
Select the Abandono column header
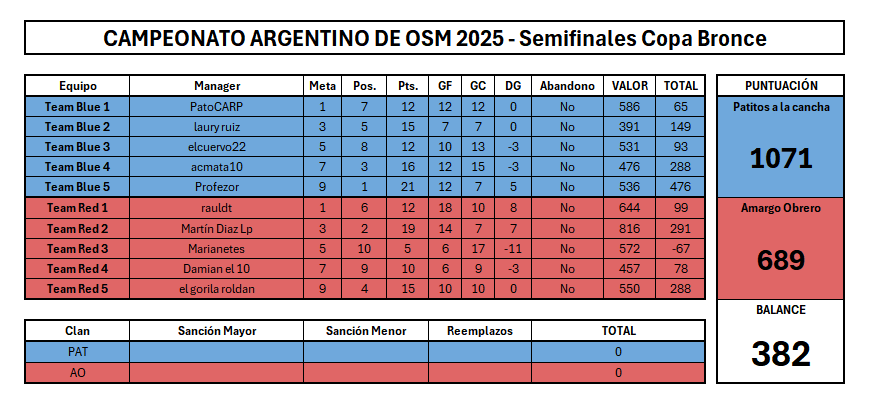pyautogui.click(x=567, y=86)
